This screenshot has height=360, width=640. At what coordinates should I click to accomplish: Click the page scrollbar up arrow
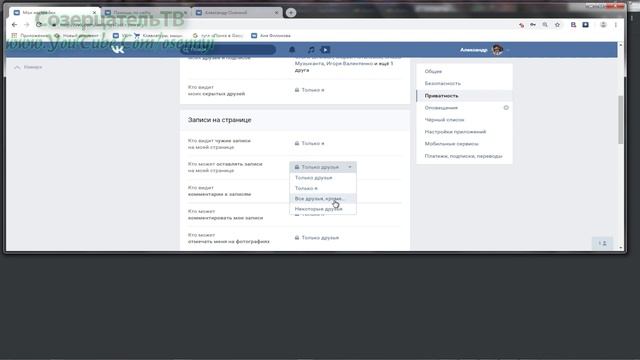[620, 45]
